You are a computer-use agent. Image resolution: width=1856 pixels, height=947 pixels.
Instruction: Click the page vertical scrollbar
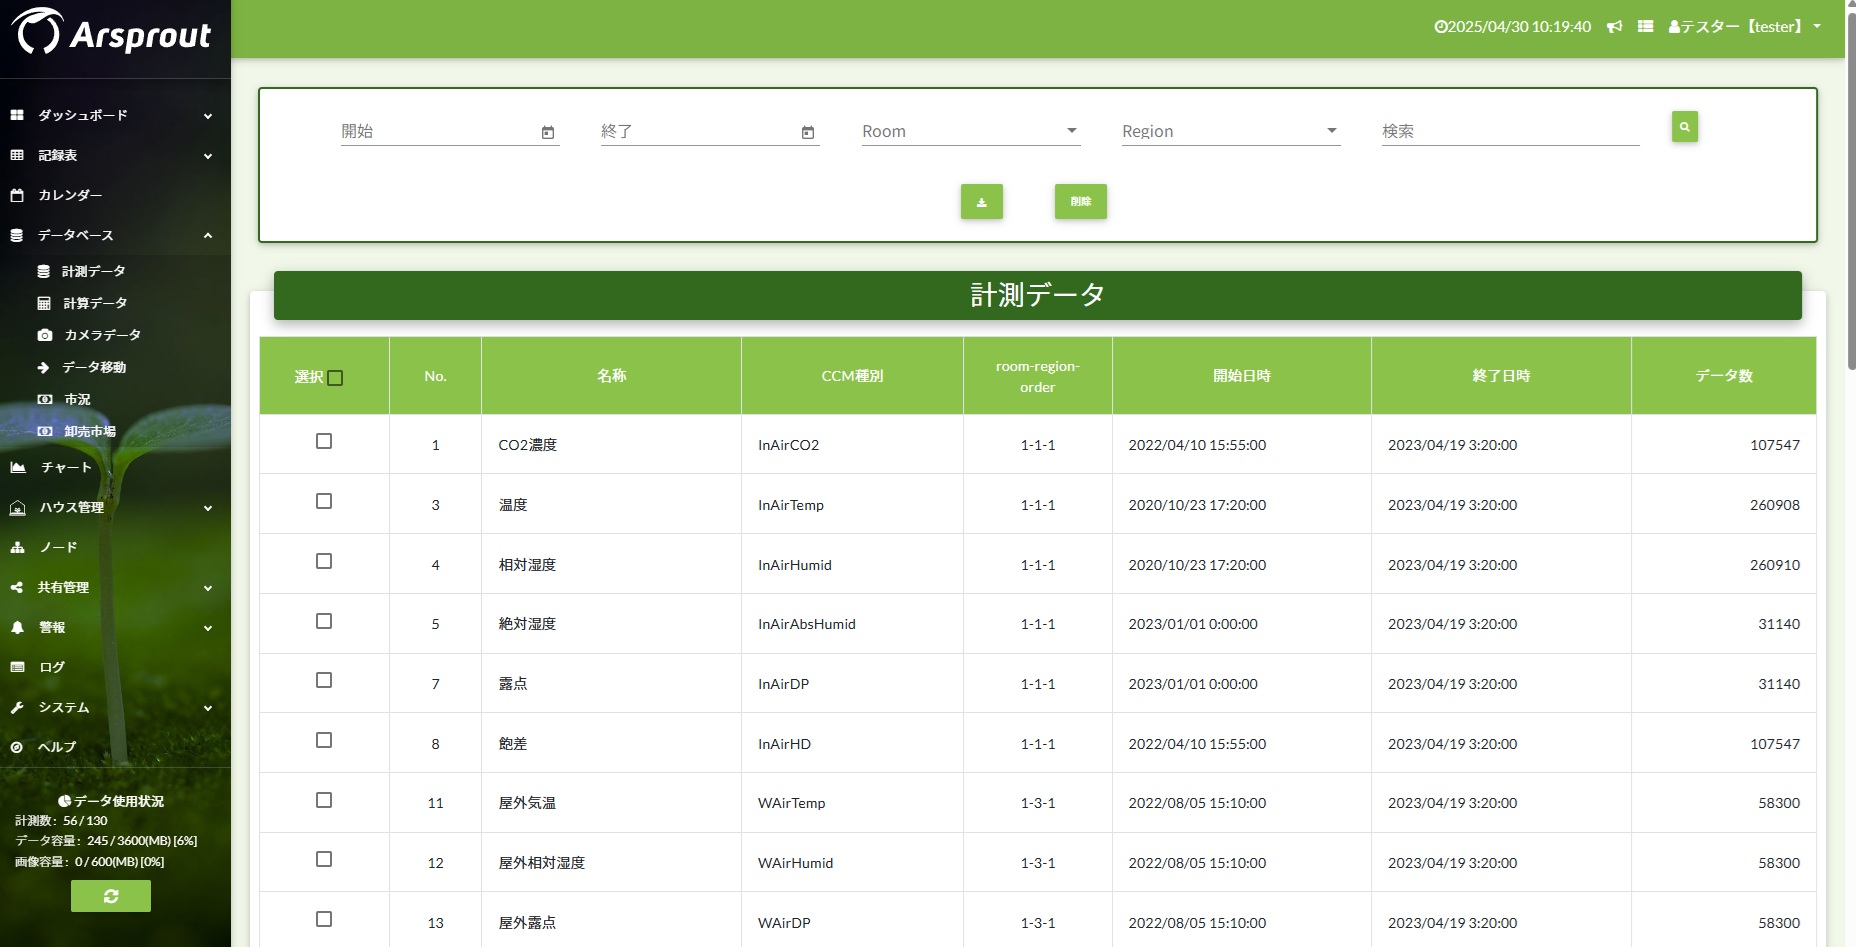[x=1851, y=190]
